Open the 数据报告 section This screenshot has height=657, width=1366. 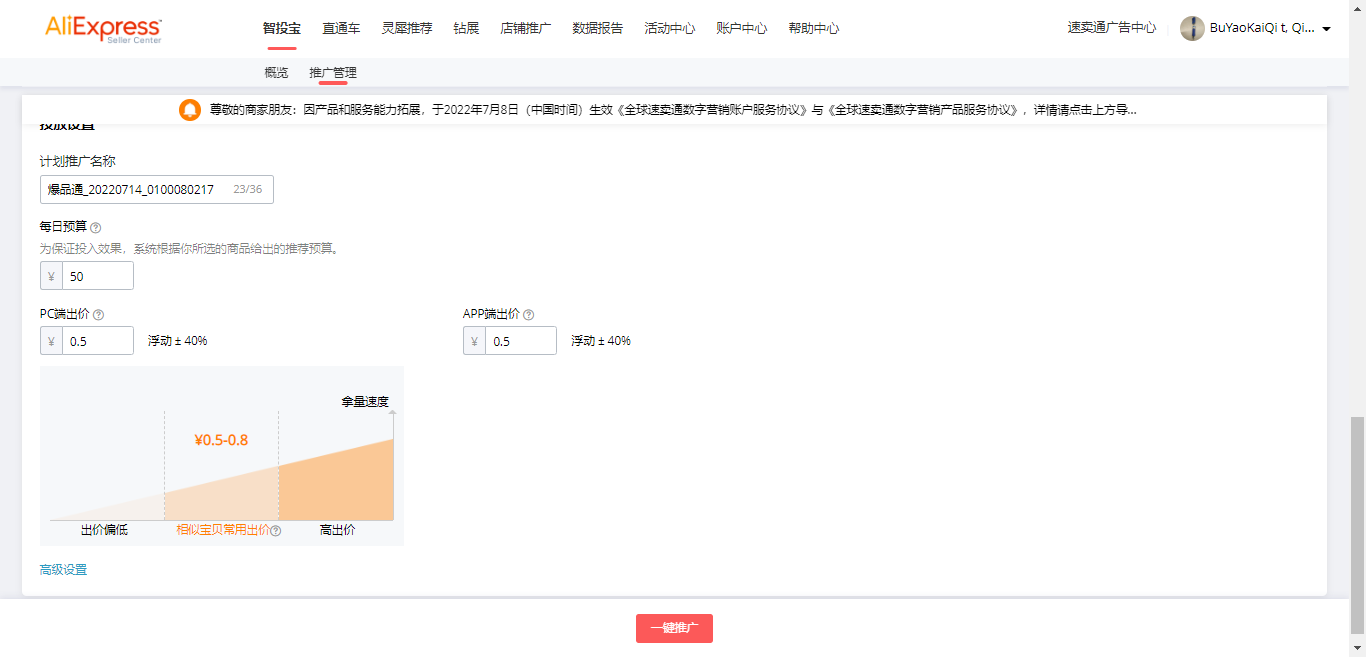point(597,29)
